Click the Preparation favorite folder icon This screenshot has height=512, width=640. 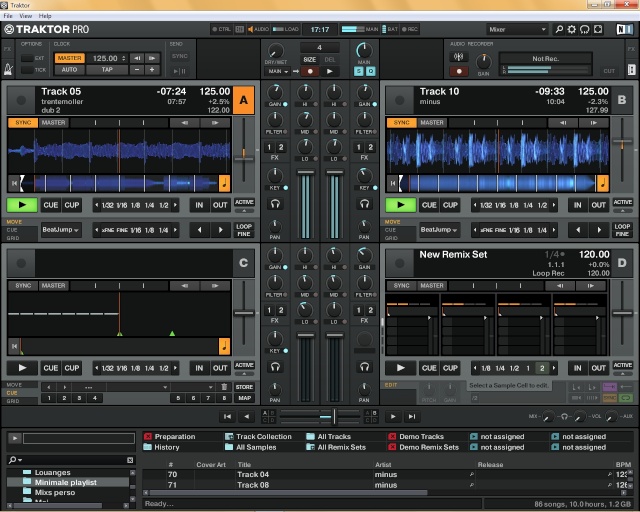148,436
